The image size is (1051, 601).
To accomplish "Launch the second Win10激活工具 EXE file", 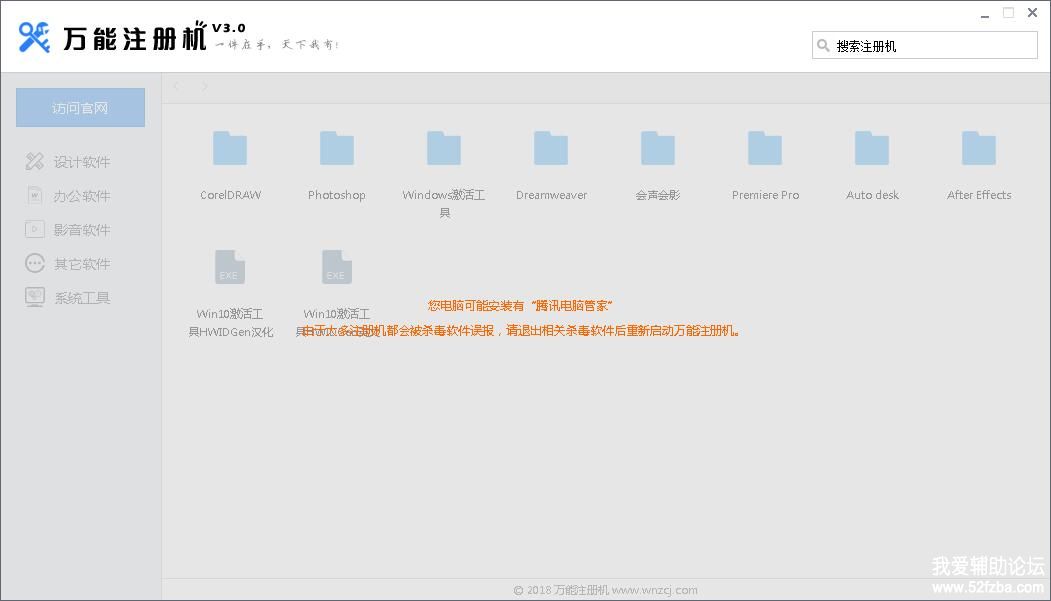I will click(336, 267).
